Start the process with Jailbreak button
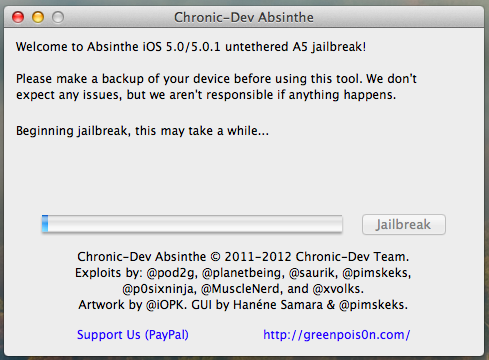Viewport: 489px width, 360px height. pos(404,224)
